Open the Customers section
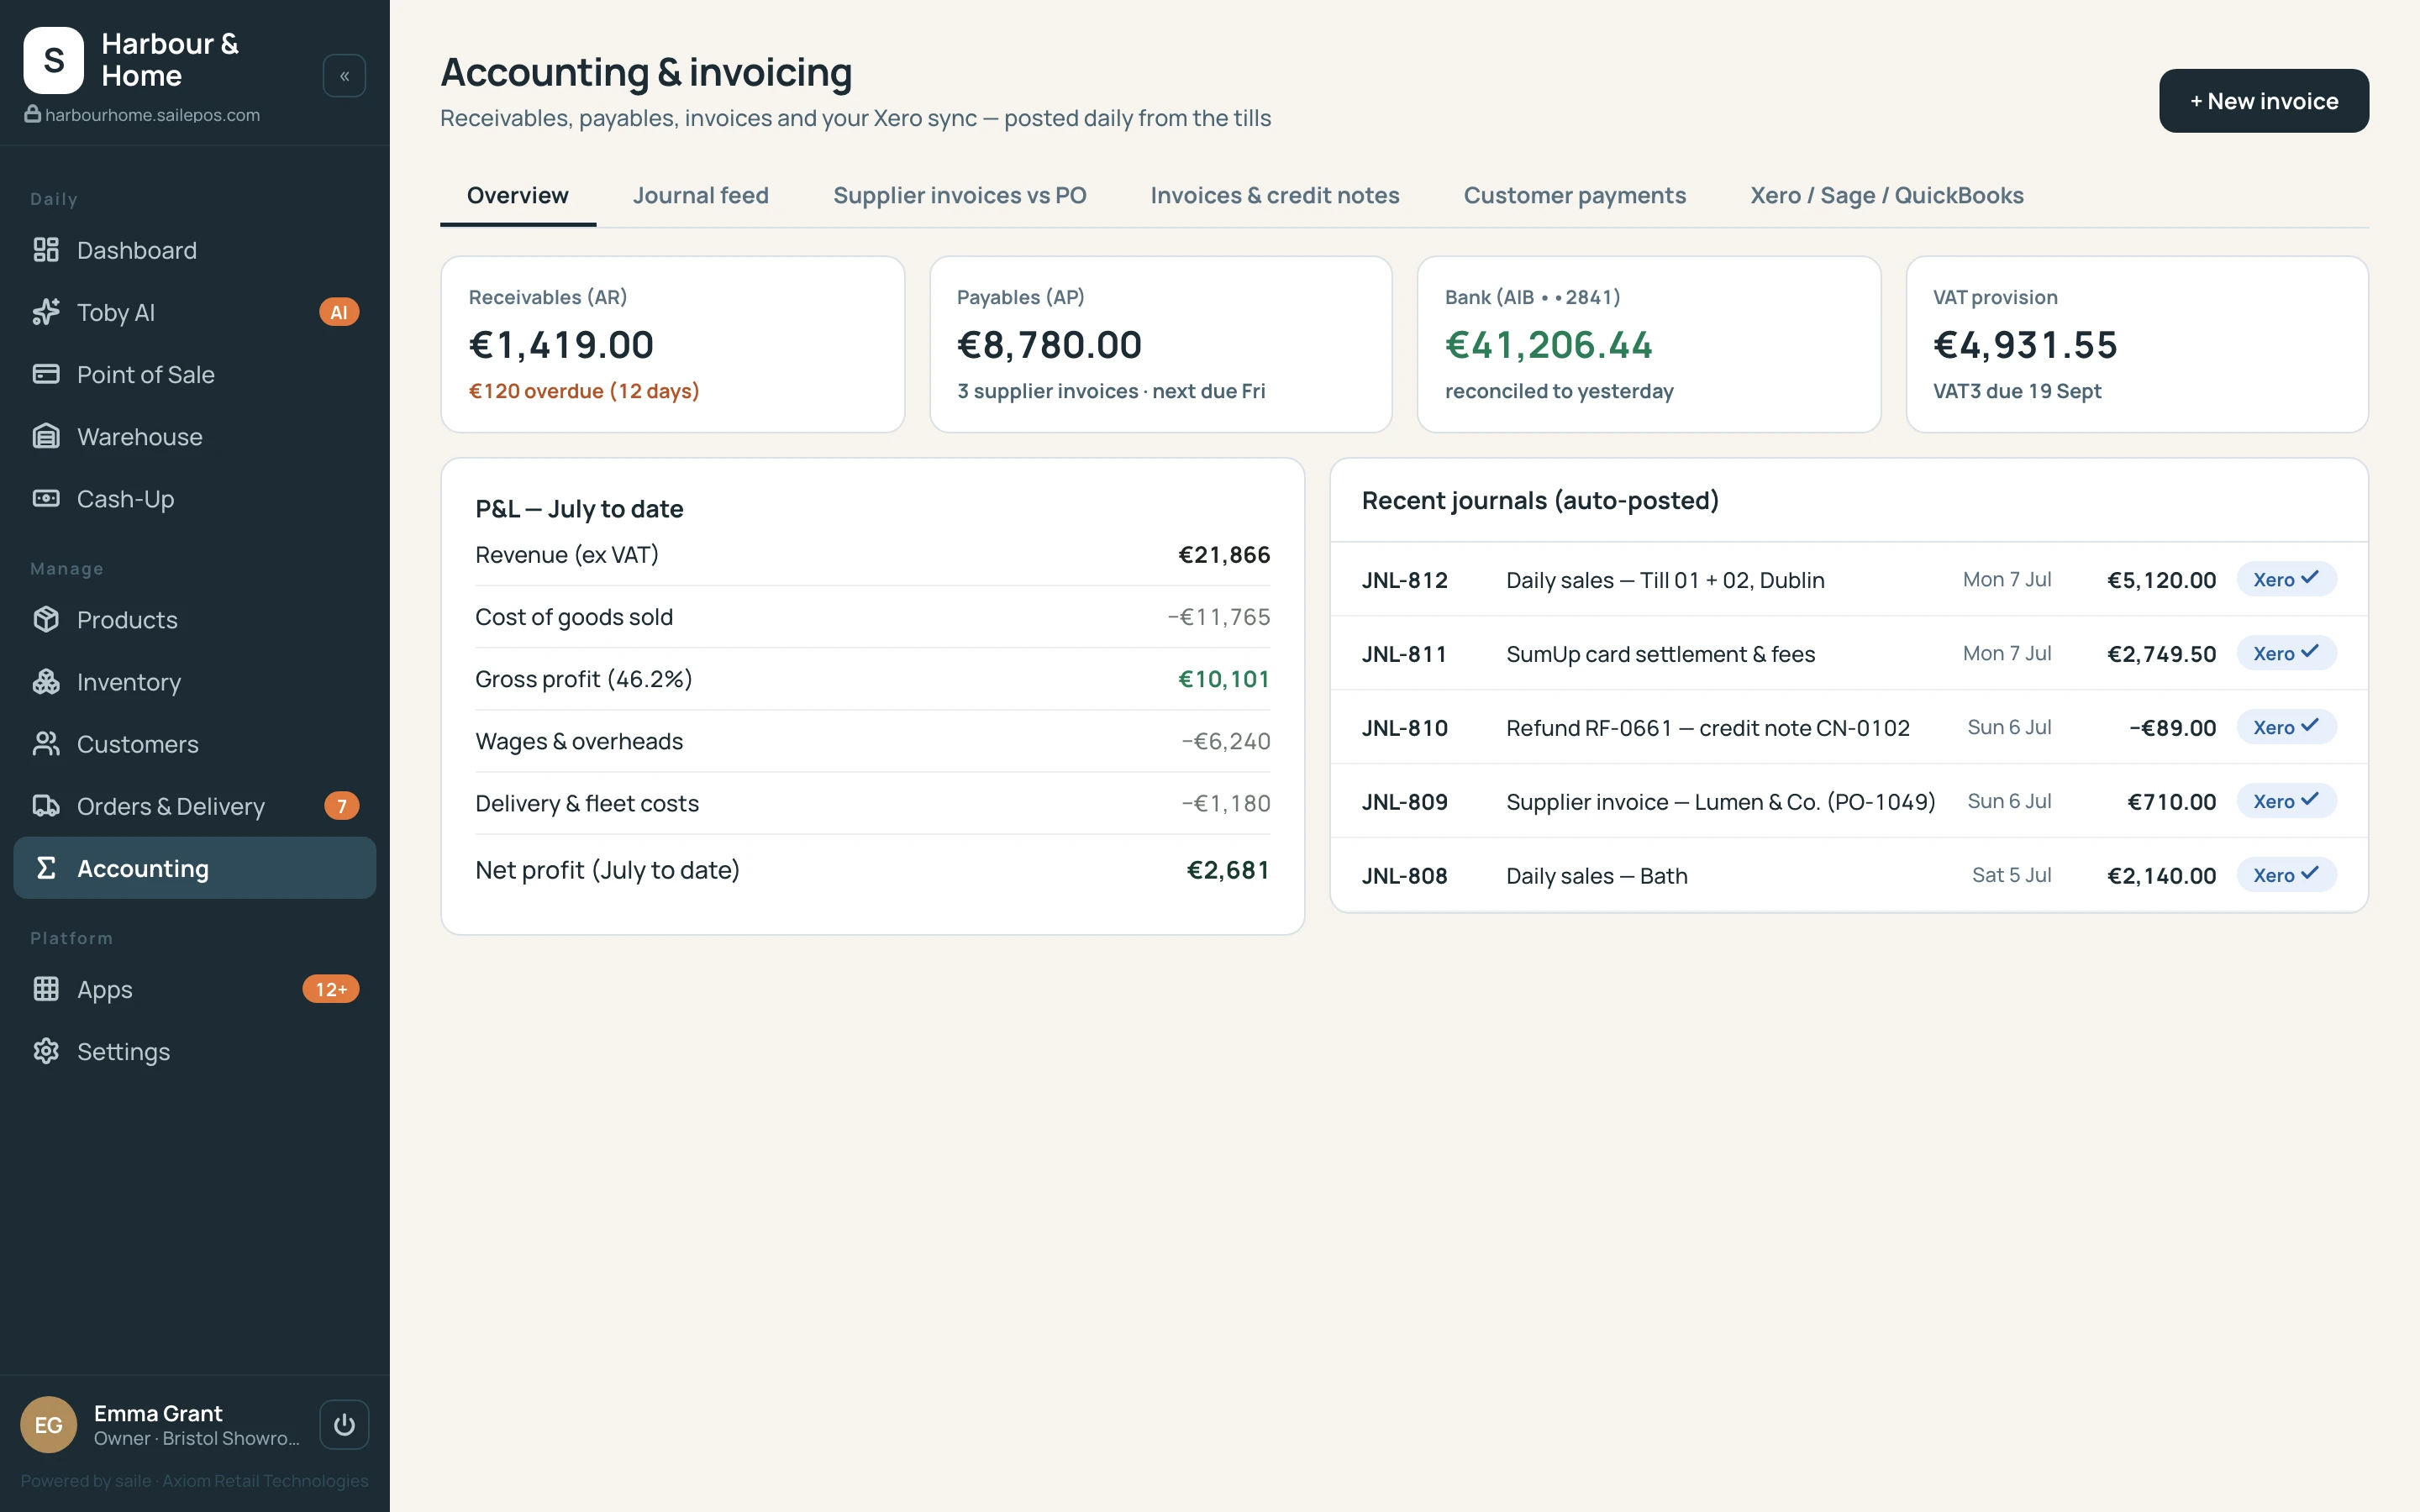 tap(194, 744)
